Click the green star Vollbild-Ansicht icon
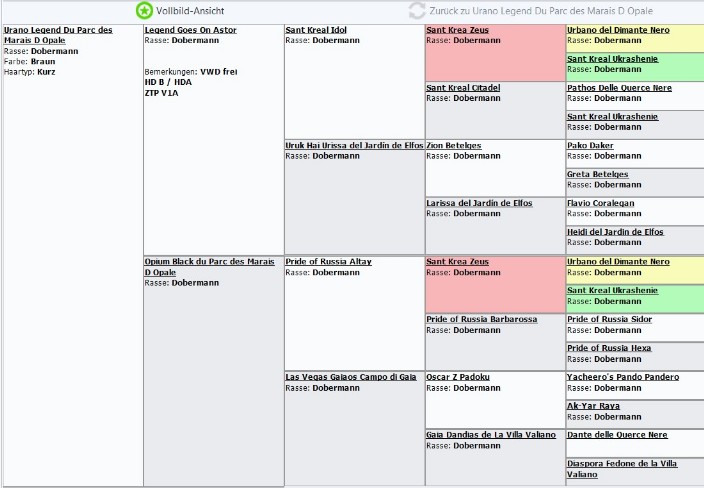 [x=144, y=11]
